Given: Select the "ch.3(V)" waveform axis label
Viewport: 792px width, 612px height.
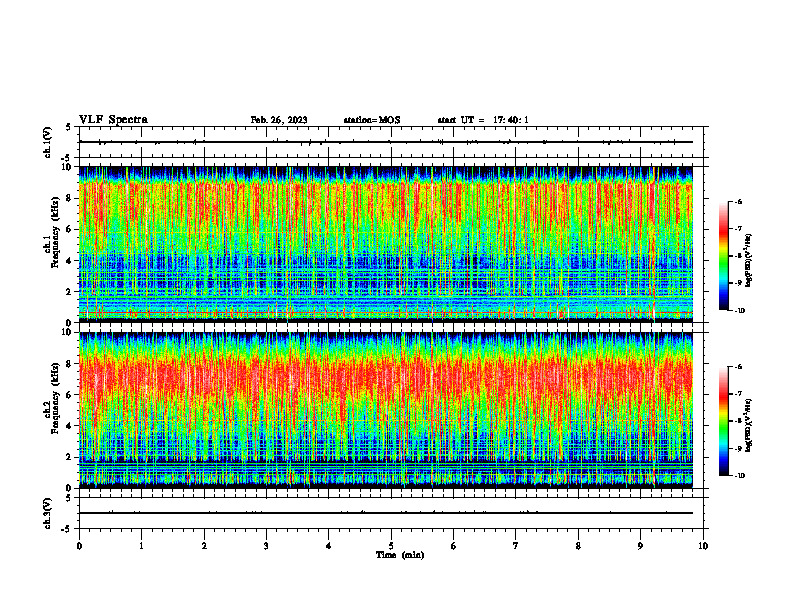Looking at the screenshot, I should [48, 513].
